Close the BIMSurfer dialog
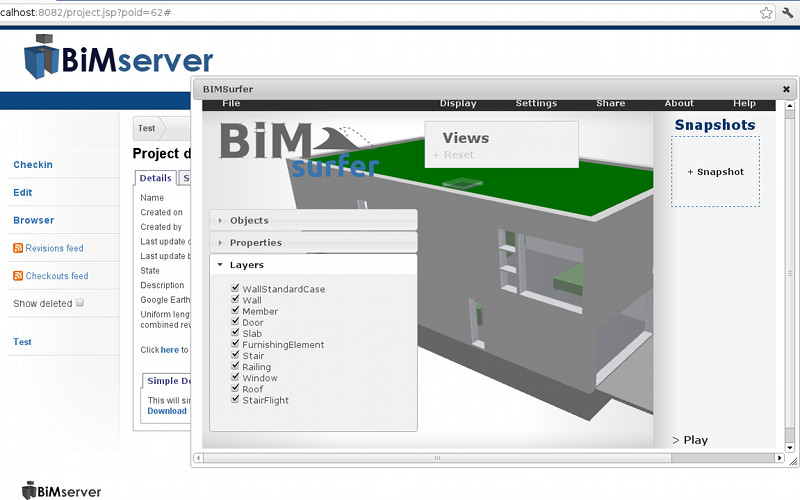The height and width of the screenshot is (500, 800). 786,89
